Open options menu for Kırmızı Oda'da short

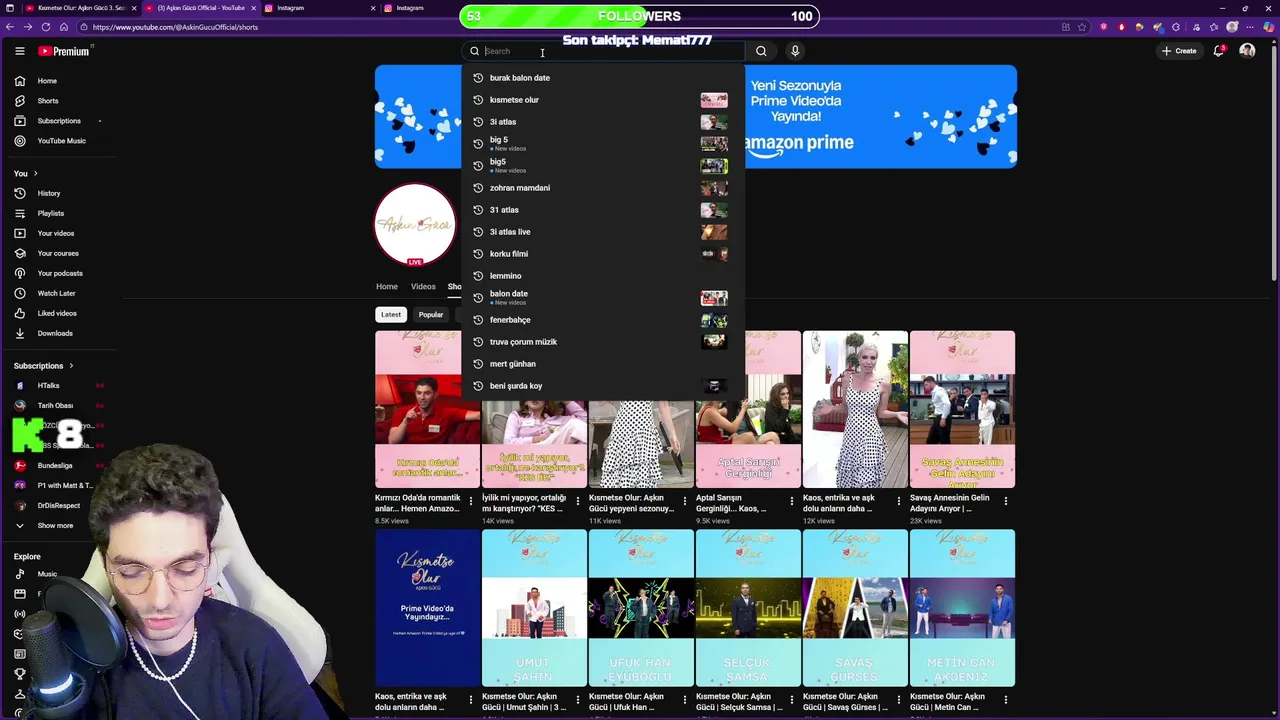point(471,500)
